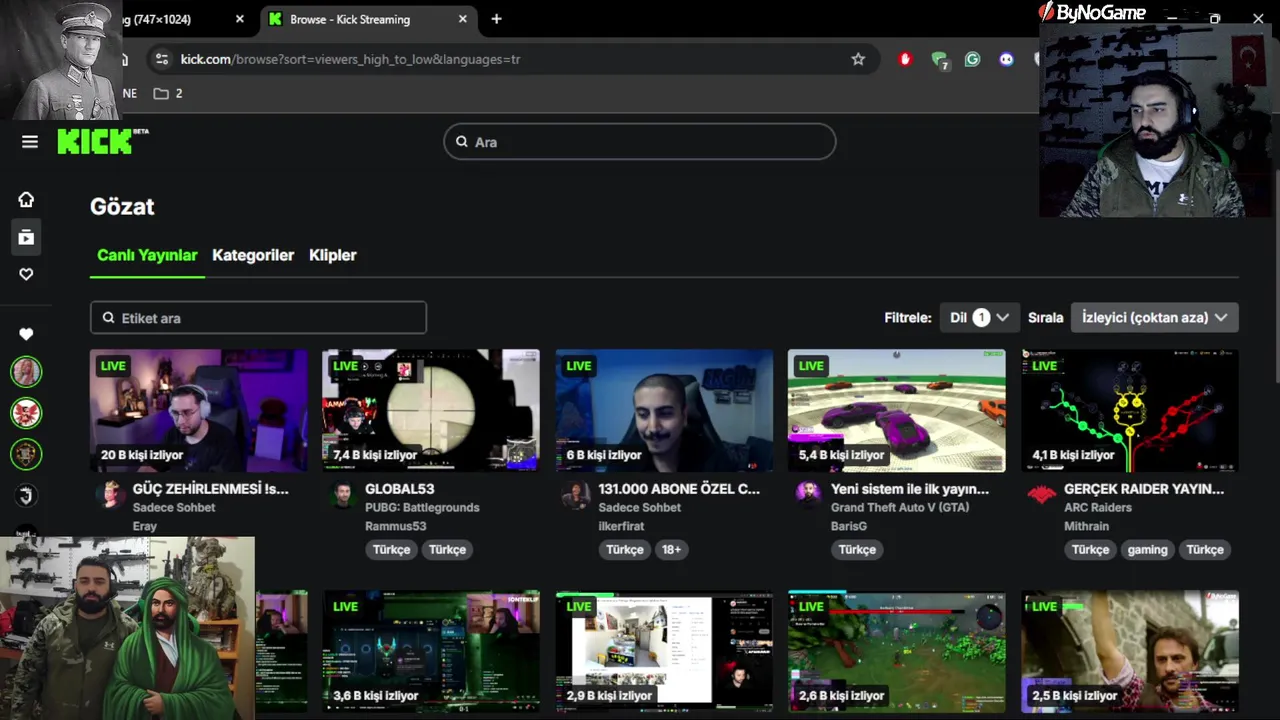
Task: Open Following heart outline icon
Action: coord(26,274)
